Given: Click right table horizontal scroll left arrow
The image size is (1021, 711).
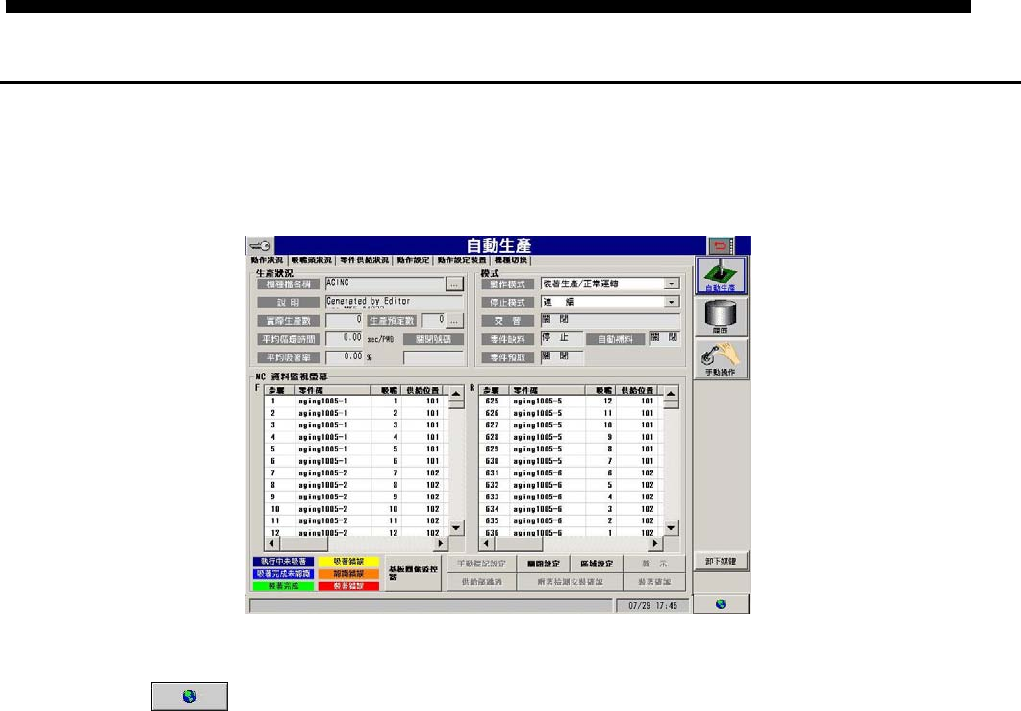Looking at the screenshot, I should click(x=486, y=543).
